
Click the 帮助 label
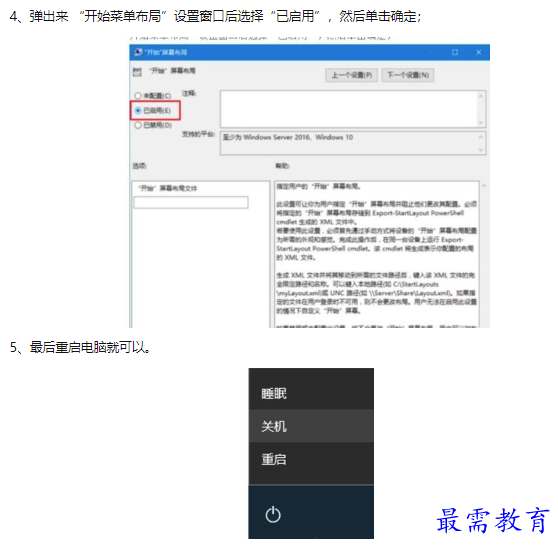point(282,166)
